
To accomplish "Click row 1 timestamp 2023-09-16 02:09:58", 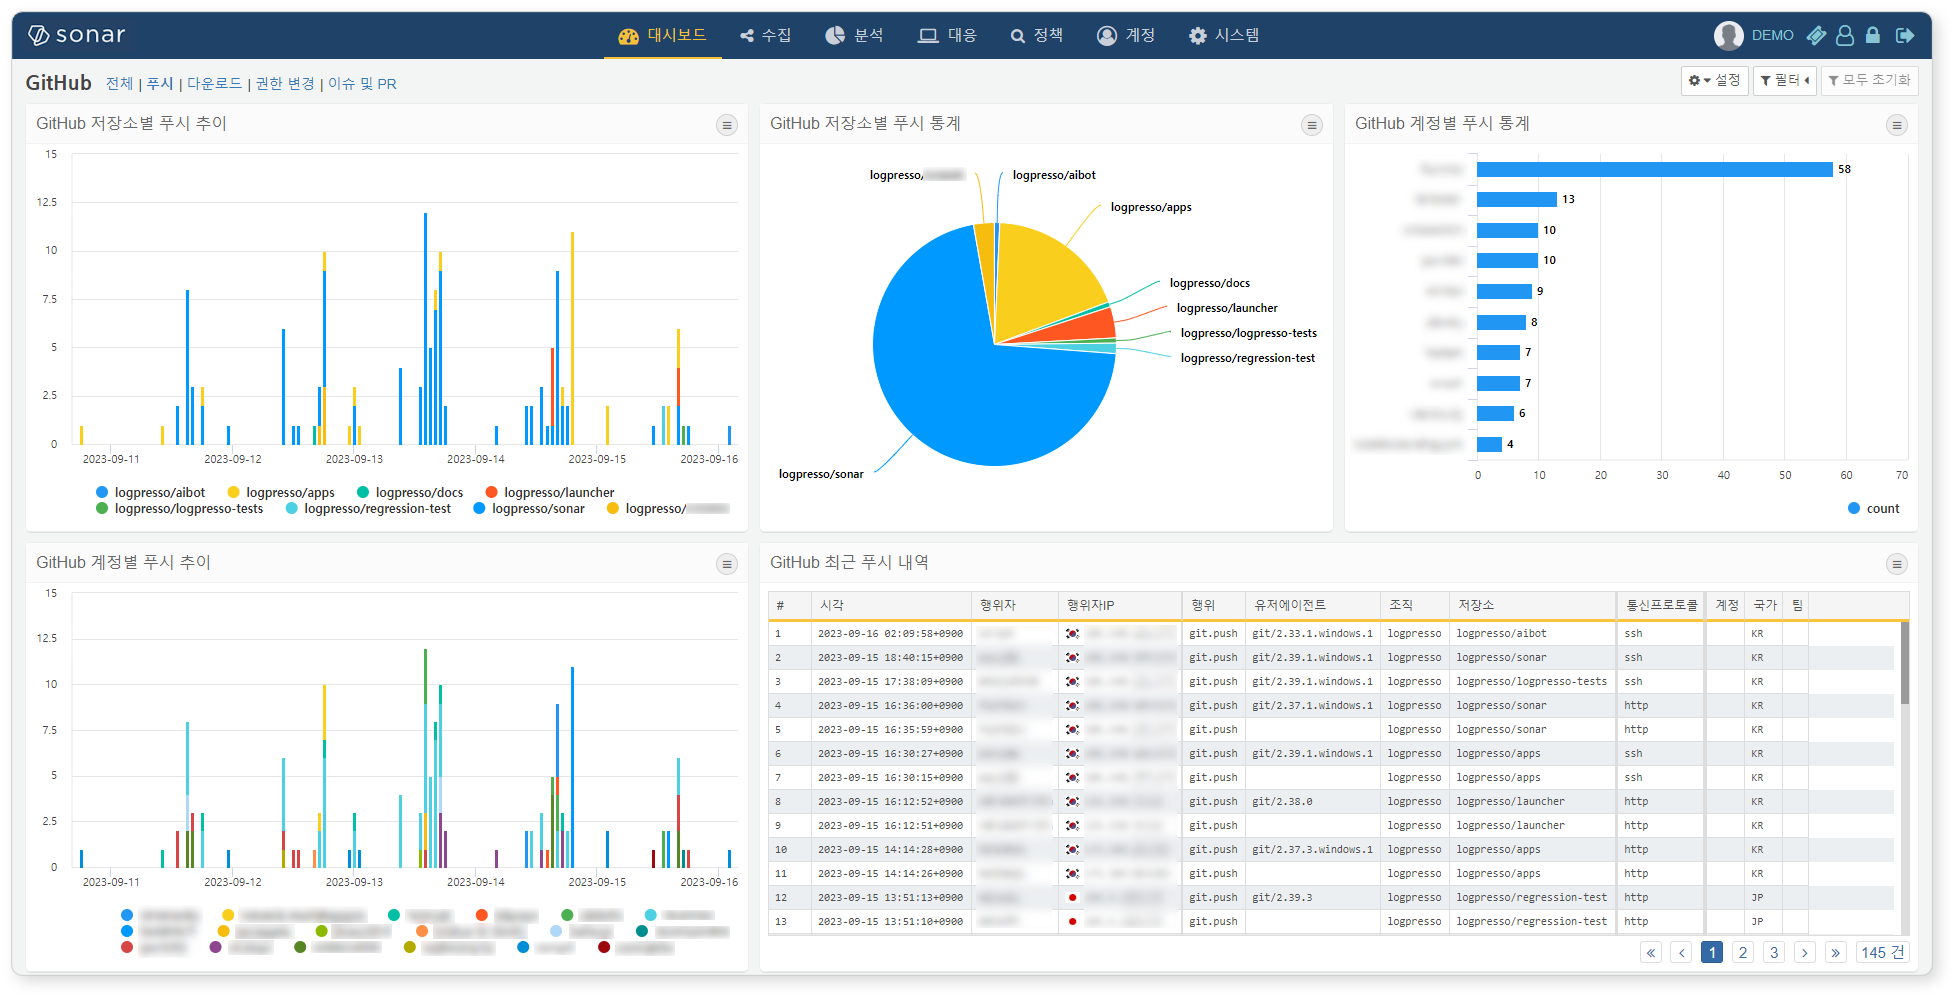I will tap(890, 634).
